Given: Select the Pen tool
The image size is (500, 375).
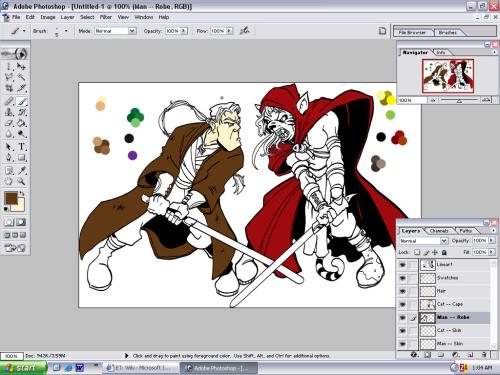Looking at the screenshot, I should tap(9, 158).
